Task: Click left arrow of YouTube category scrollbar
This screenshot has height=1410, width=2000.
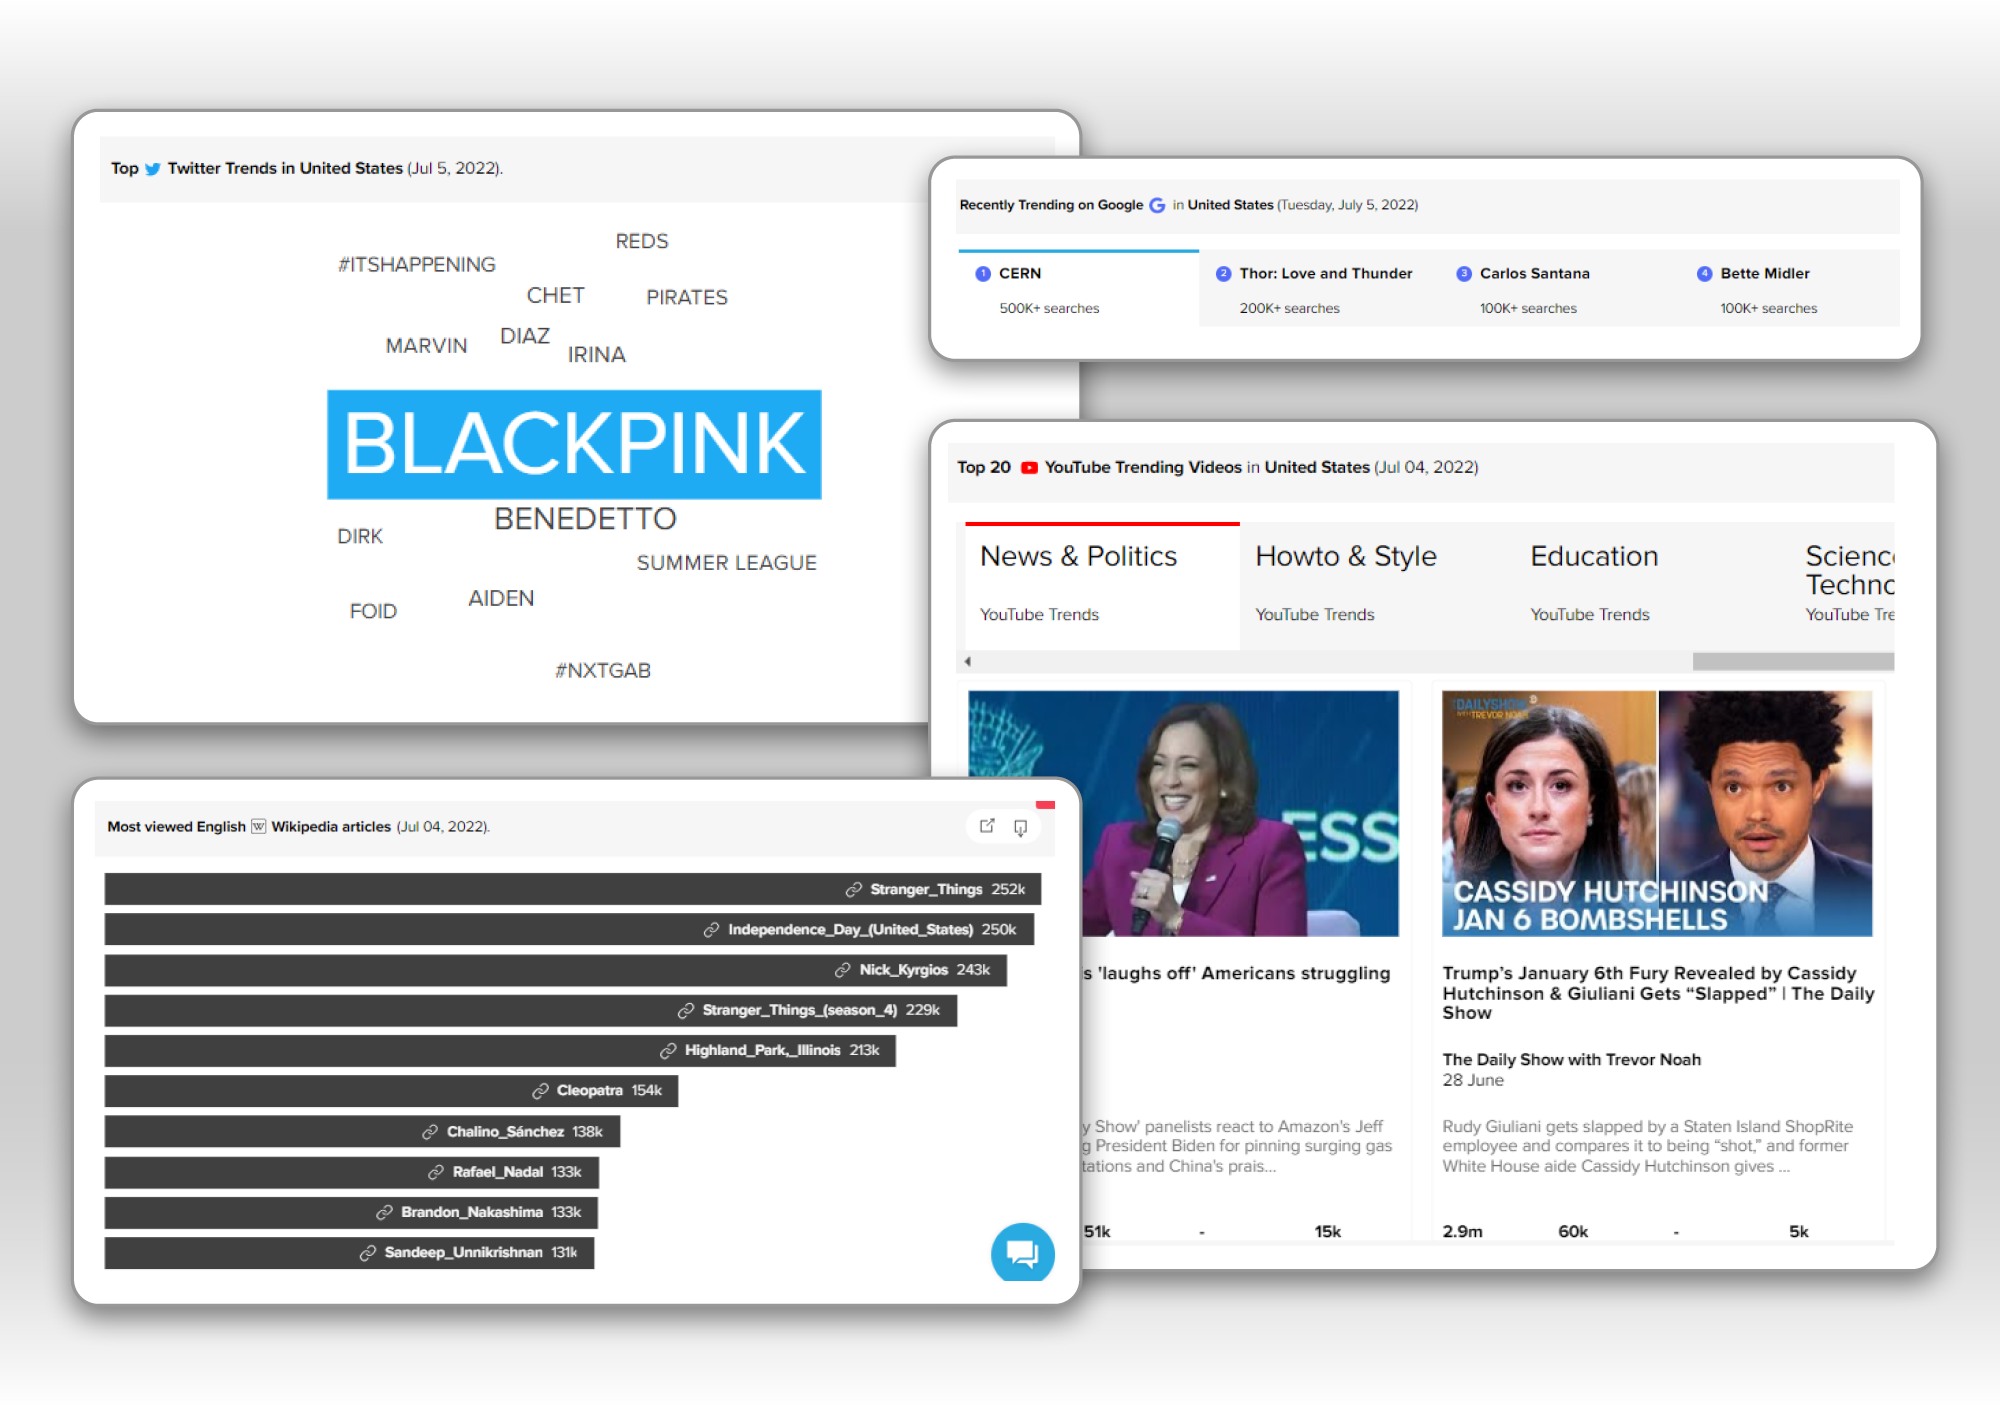Action: 967,661
